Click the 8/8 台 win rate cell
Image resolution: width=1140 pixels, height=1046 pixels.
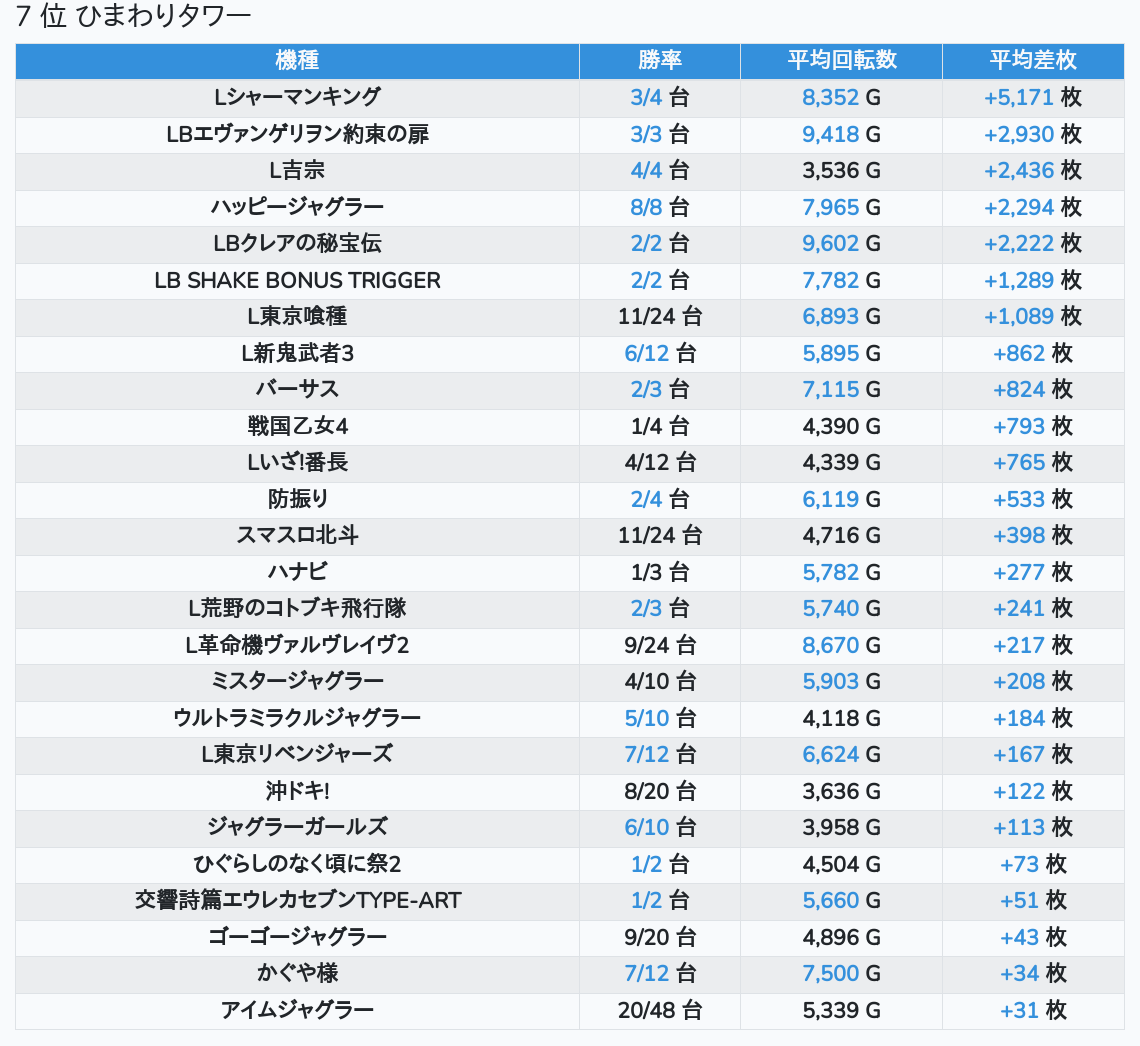(659, 207)
